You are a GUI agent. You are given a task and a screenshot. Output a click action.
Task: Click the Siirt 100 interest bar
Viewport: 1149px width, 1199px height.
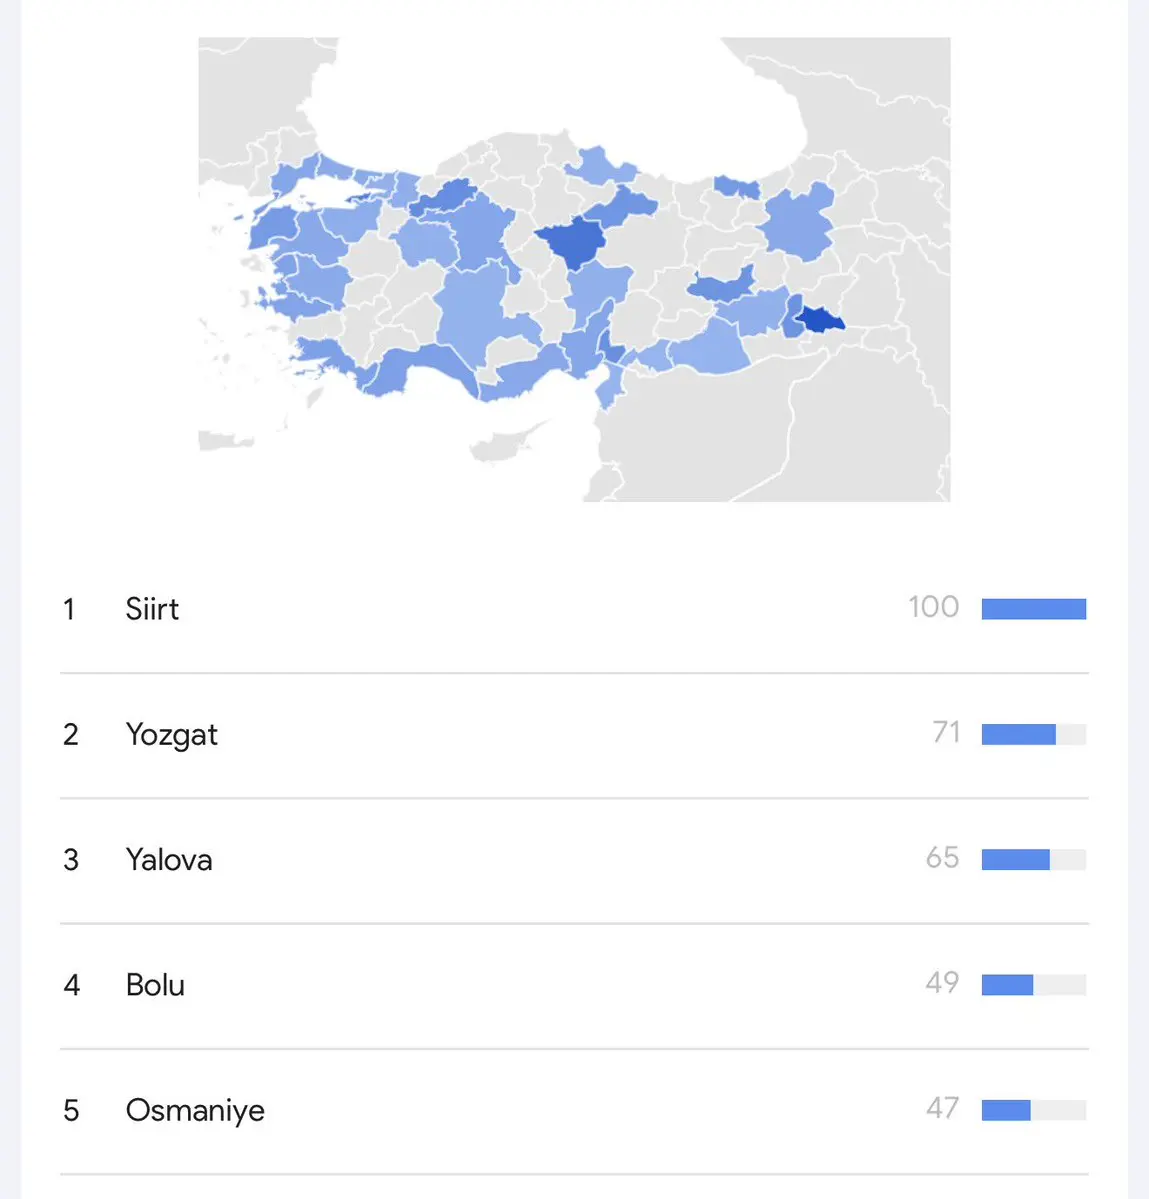1034,609
